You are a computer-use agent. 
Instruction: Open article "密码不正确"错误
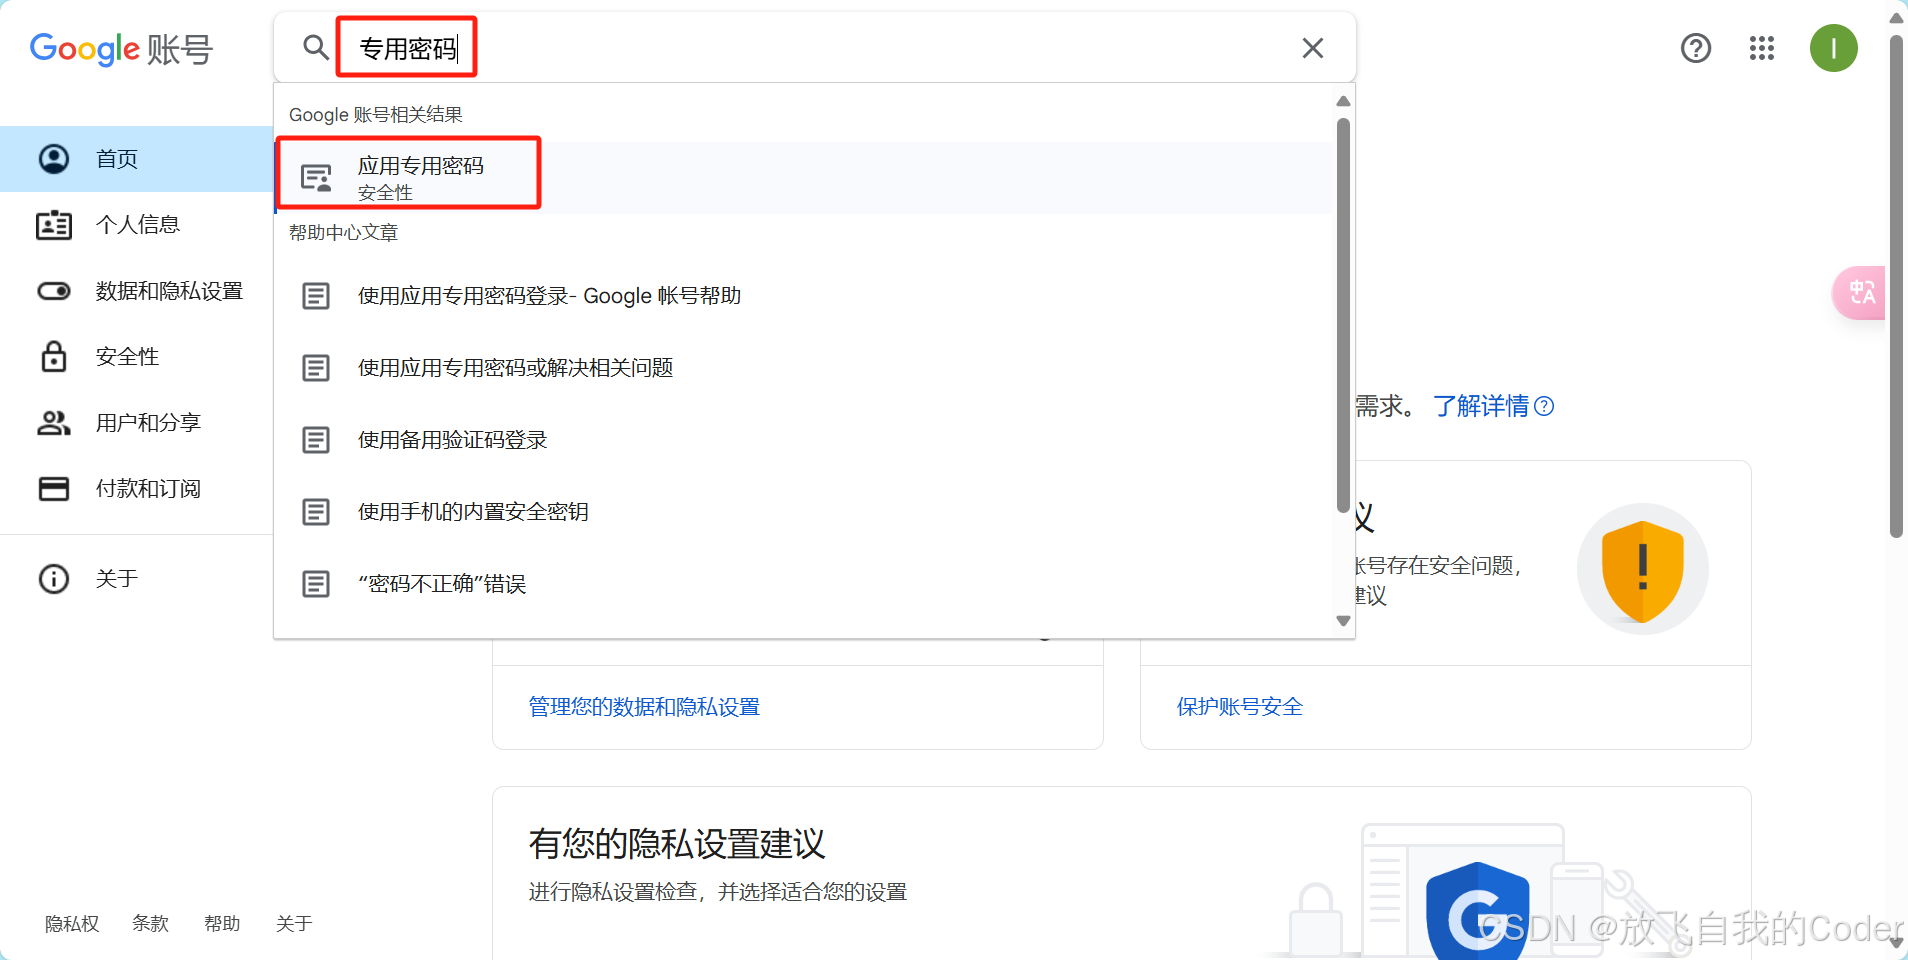805,584
